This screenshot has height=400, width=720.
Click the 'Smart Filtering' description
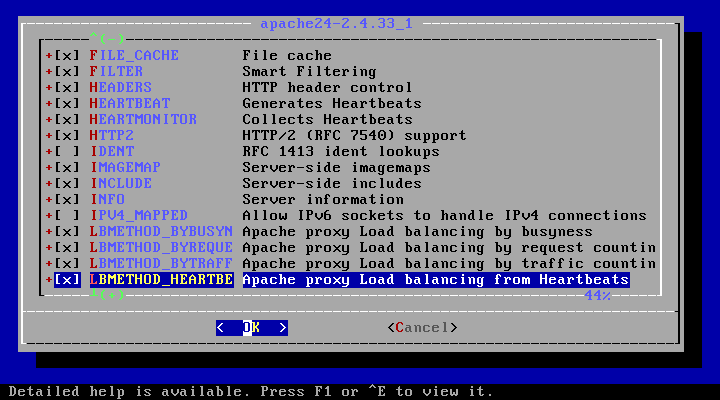coord(309,72)
